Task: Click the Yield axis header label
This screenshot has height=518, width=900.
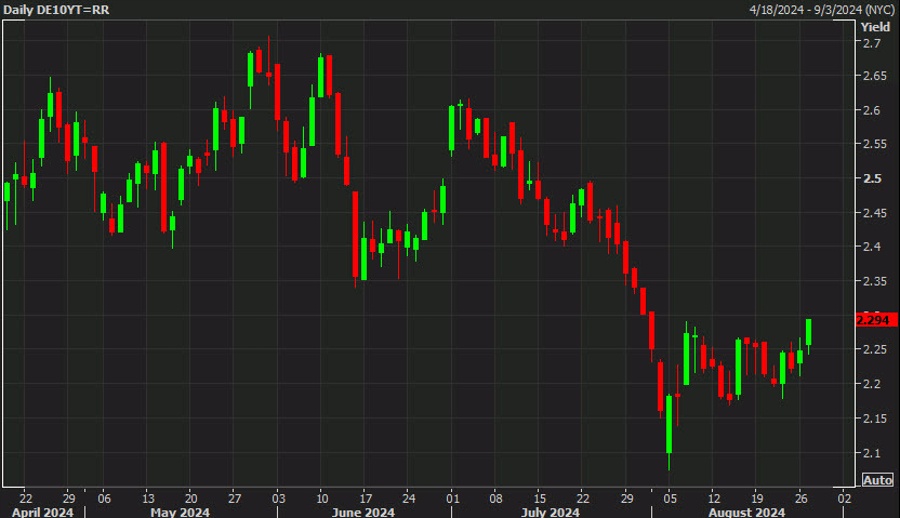Action: (875, 27)
